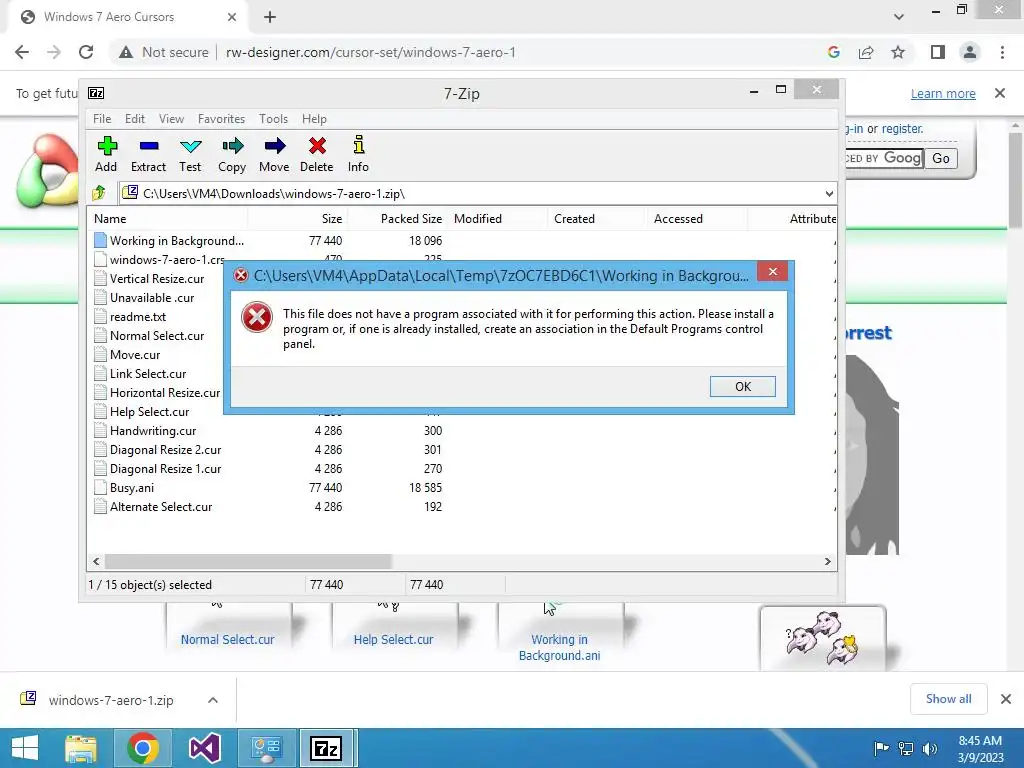Image resolution: width=1024 pixels, height=768 pixels.
Task: Click the scroll right arrow in file list
Action: [x=827, y=562]
